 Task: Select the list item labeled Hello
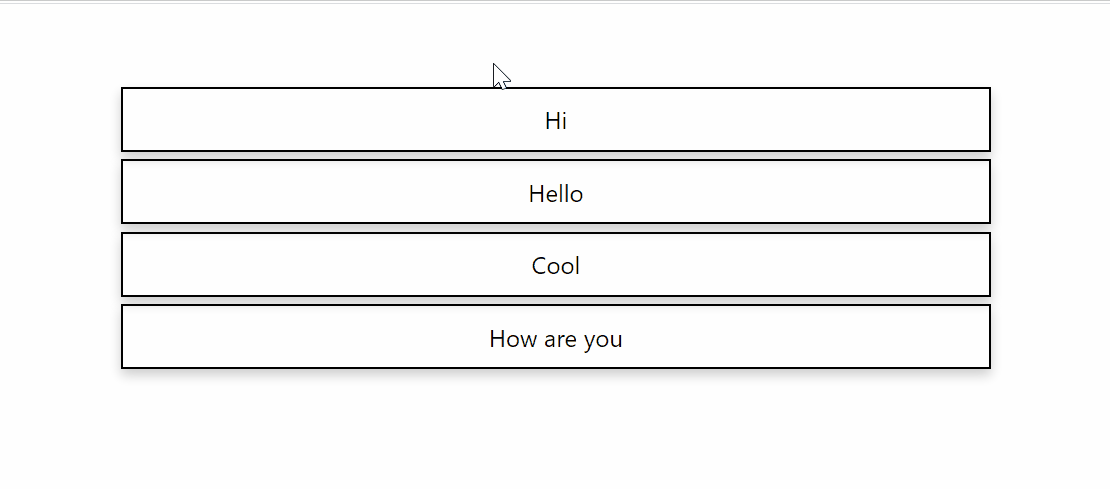[556, 192]
